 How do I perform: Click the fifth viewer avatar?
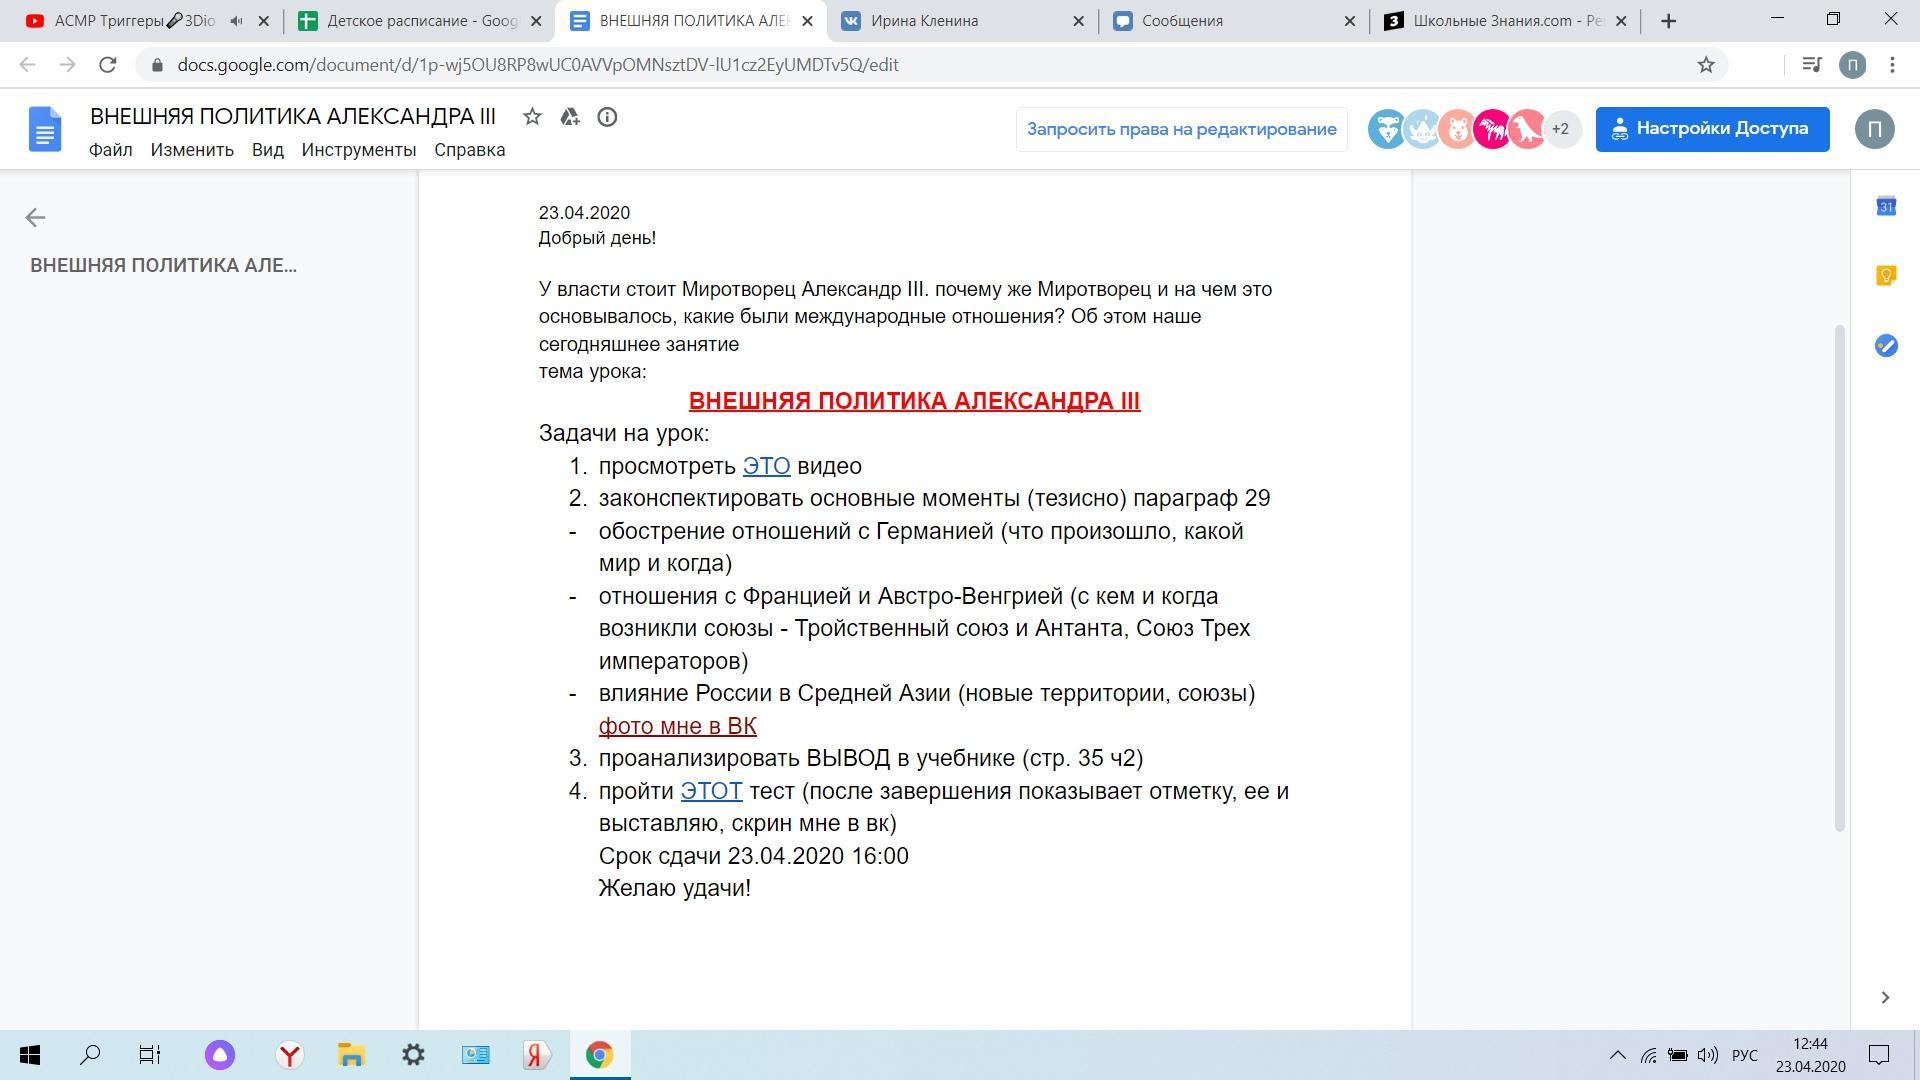[1527, 129]
